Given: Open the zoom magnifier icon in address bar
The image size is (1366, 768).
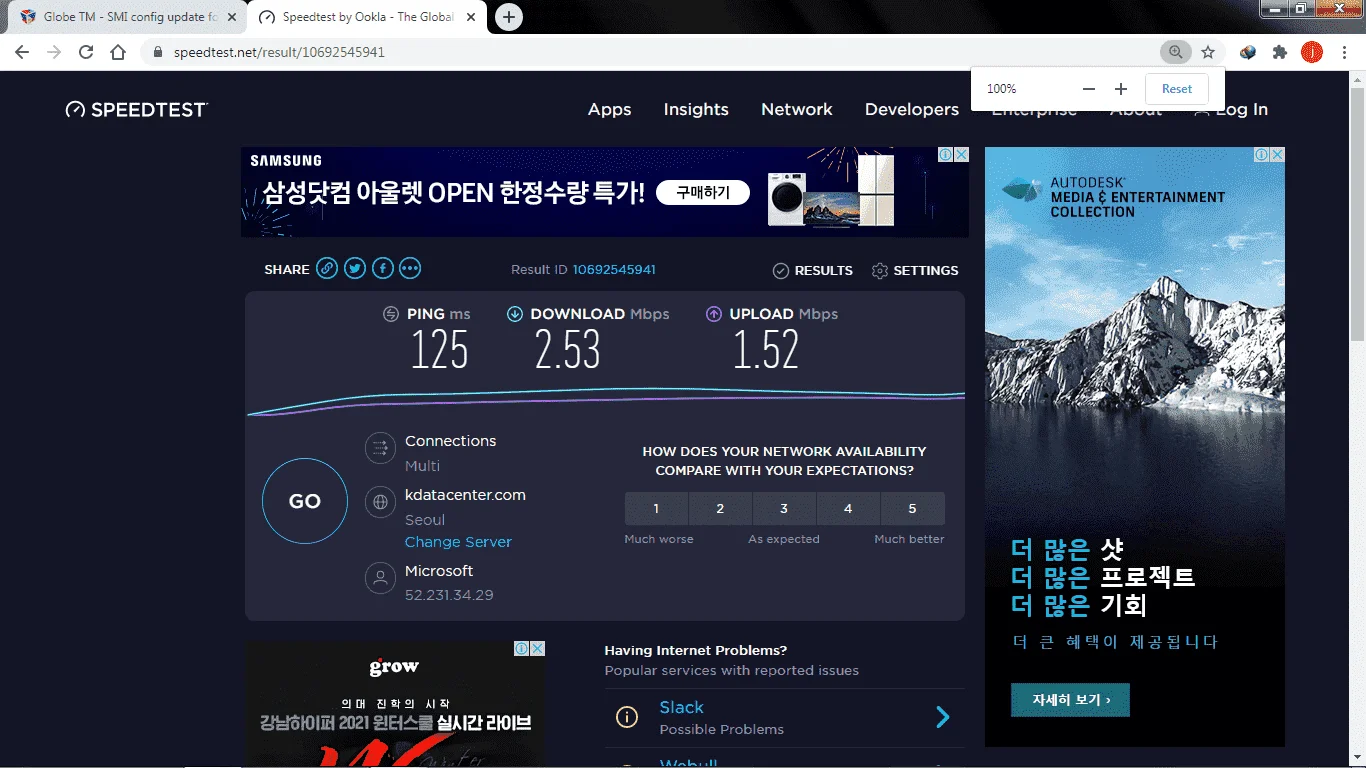Looking at the screenshot, I should [x=1175, y=52].
